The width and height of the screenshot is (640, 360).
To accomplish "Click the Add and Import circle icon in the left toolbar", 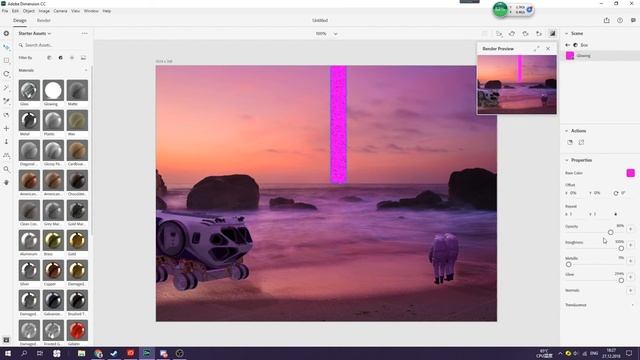I will [x=6, y=33].
